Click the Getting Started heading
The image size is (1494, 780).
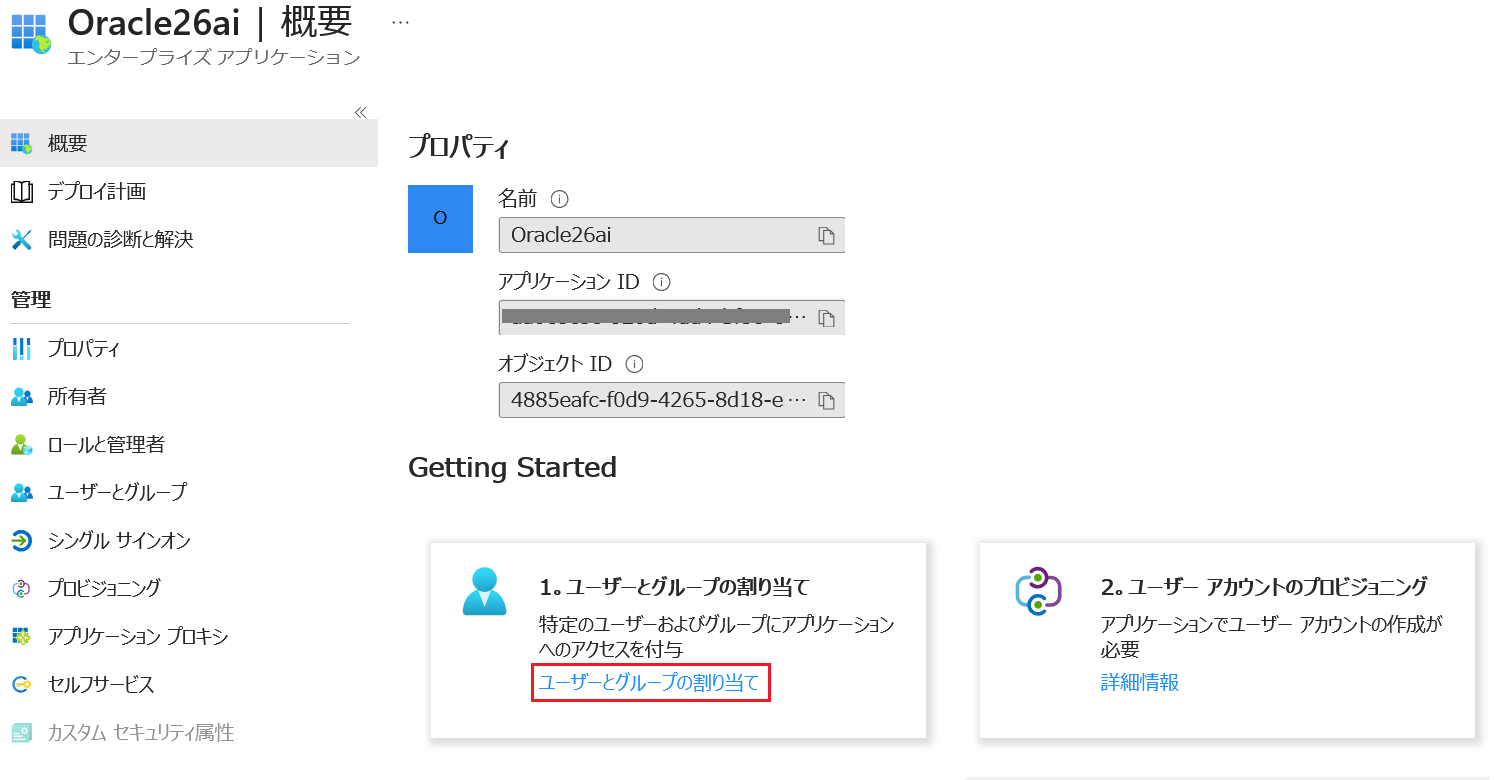[512, 467]
